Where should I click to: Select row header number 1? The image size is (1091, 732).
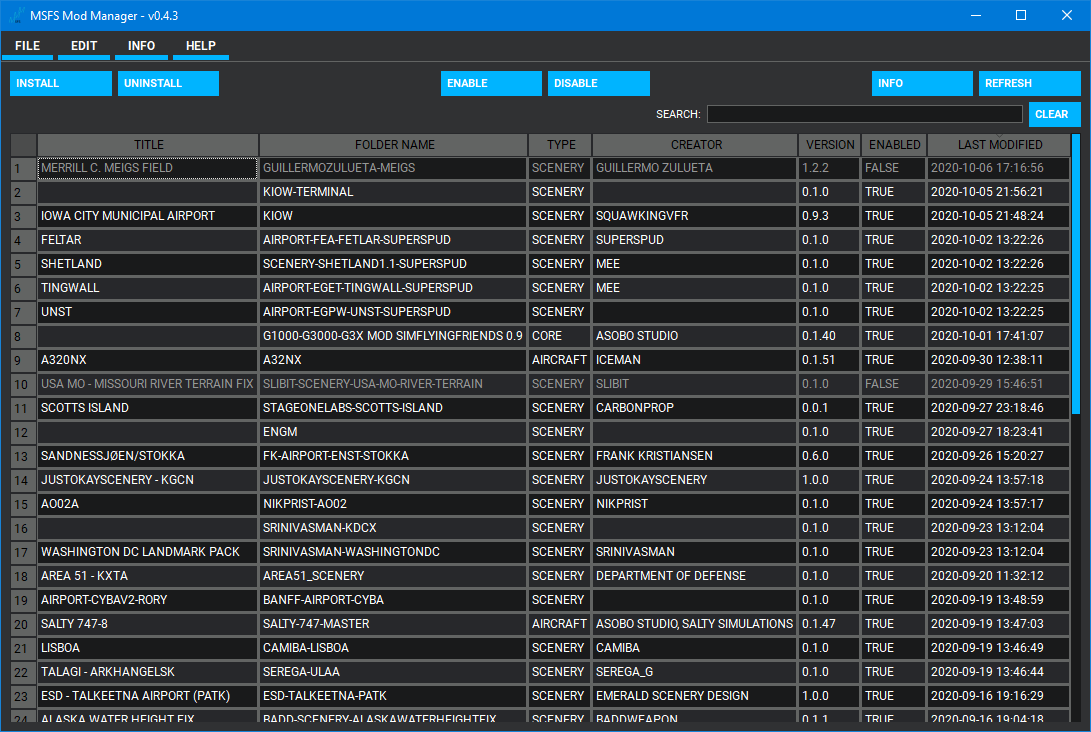[x=24, y=168]
